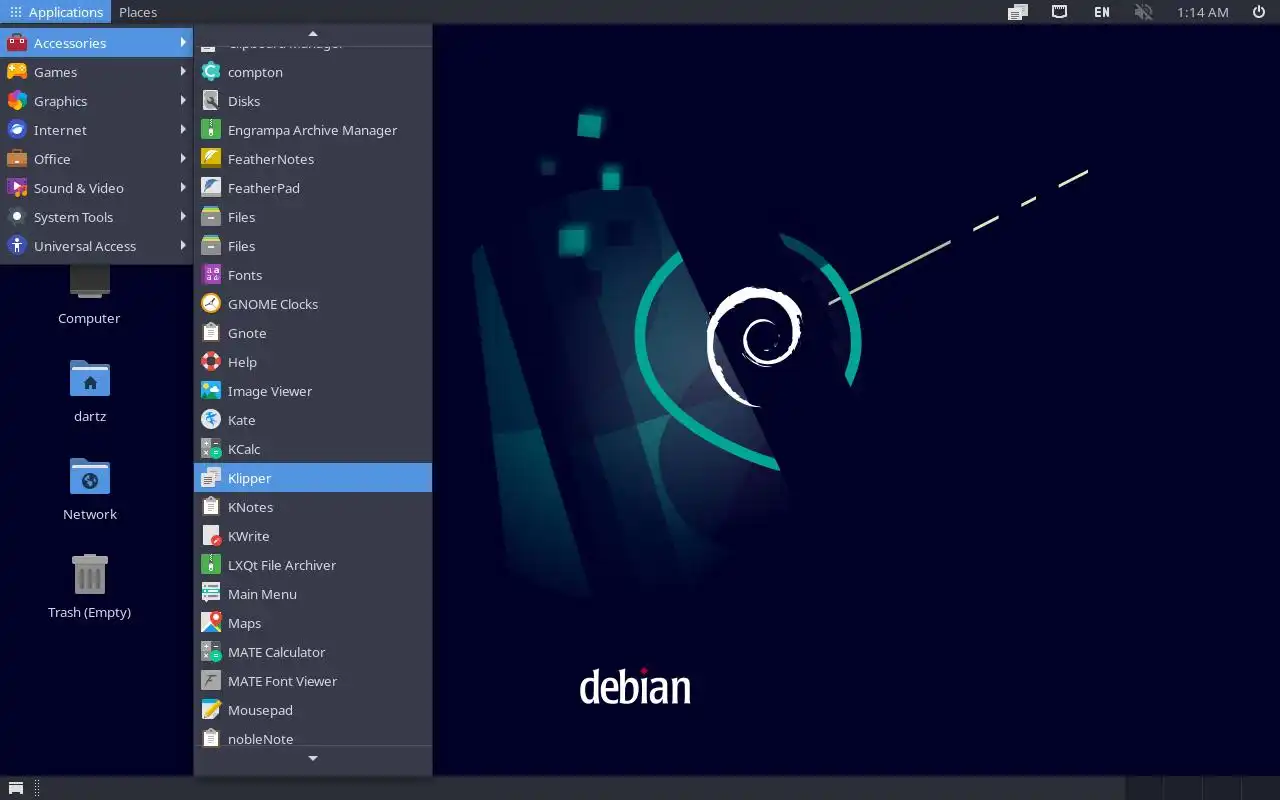Open the empty Trash on the desktop
Viewport: 1280px width, 800px height.
90,588
